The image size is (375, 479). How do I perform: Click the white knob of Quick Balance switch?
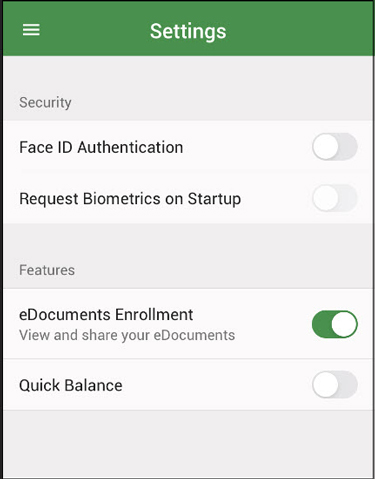[326, 384]
